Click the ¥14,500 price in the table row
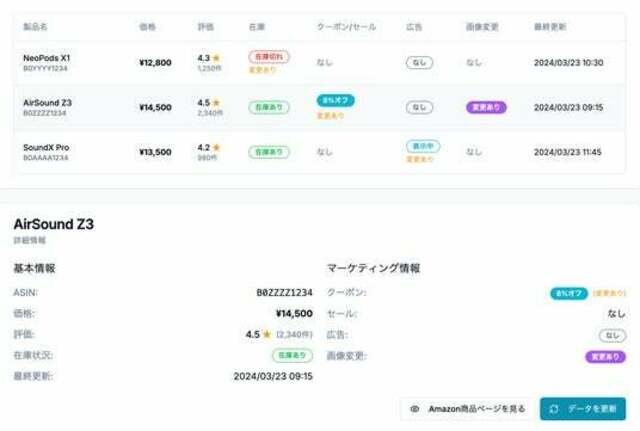The image size is (640, 431). coord(155,107)
